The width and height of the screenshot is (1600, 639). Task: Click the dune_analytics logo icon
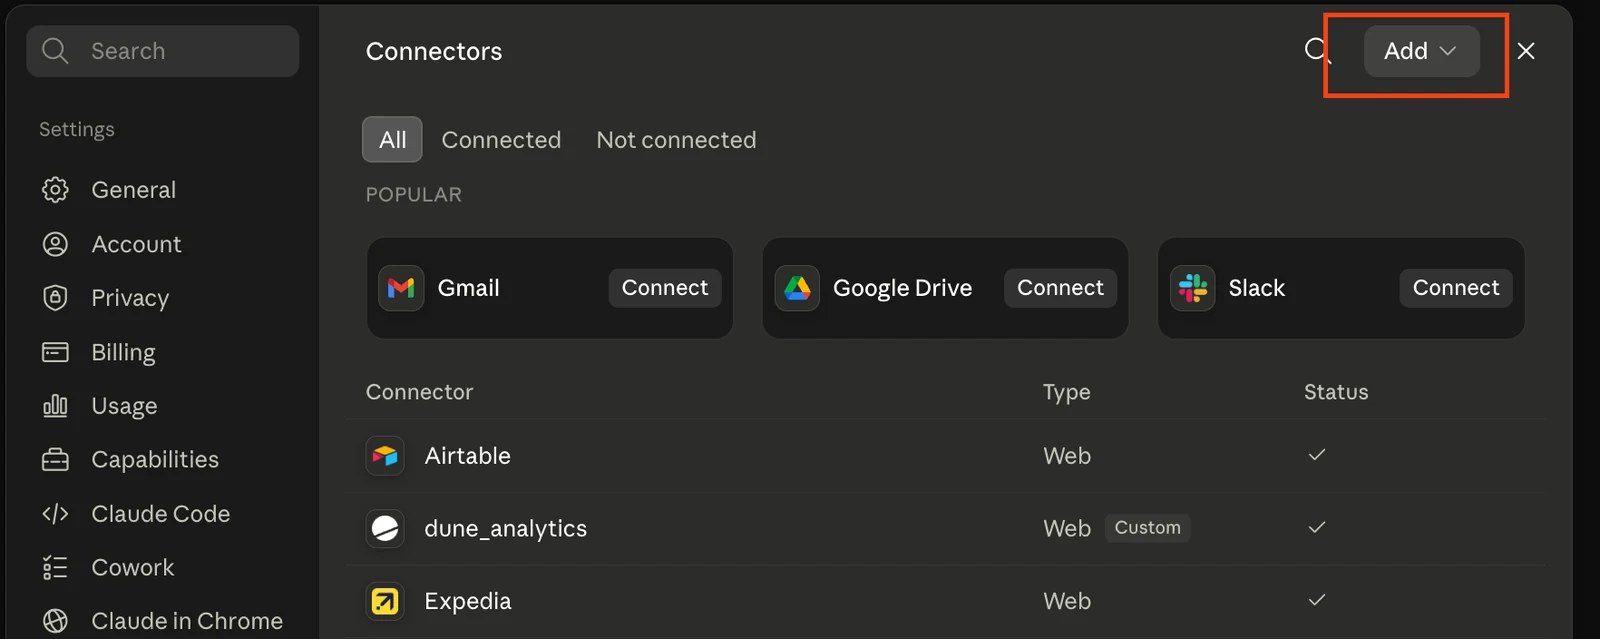coord(385,528)
